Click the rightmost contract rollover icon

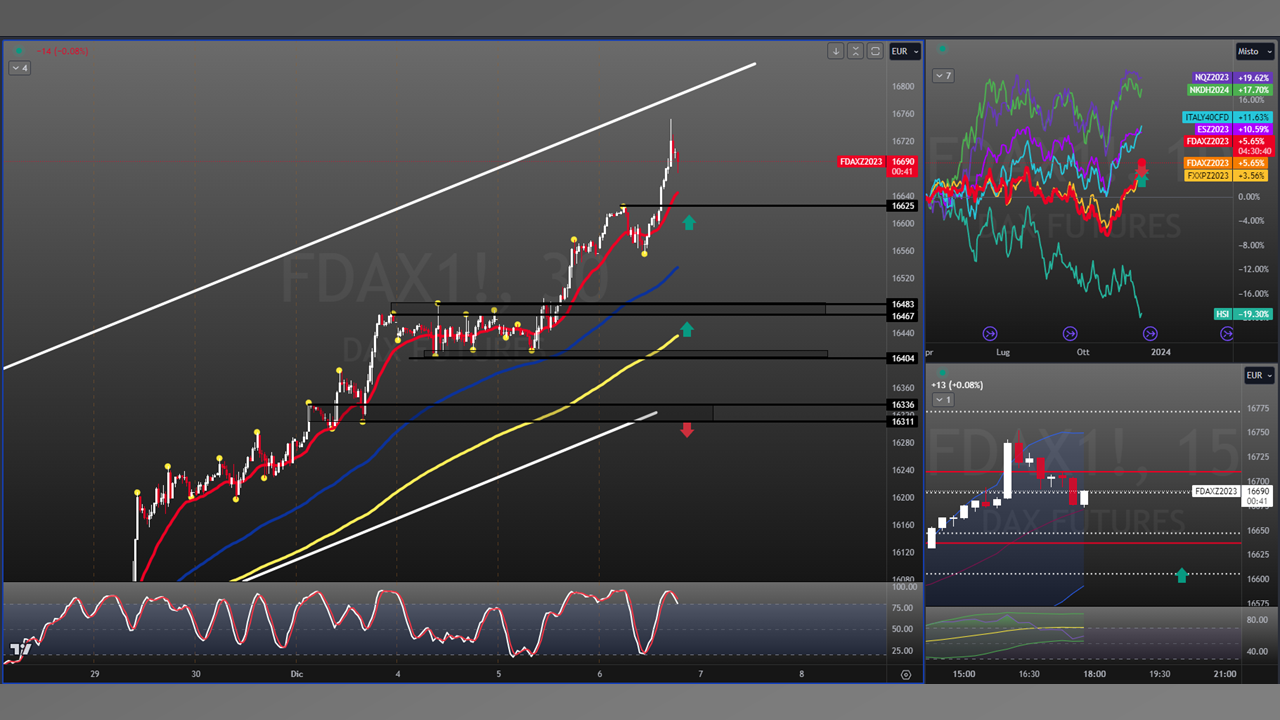(x=1227, y=333)
